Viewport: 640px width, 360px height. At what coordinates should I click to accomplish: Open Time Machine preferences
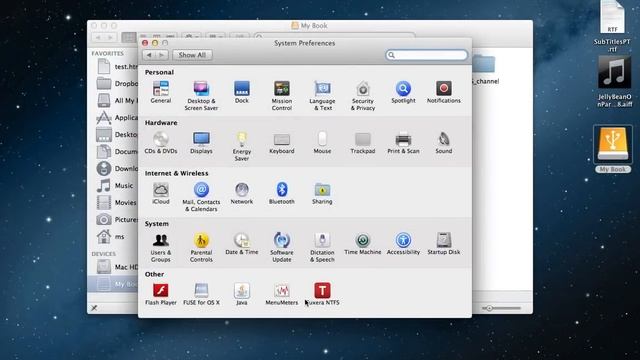point(362,244)
